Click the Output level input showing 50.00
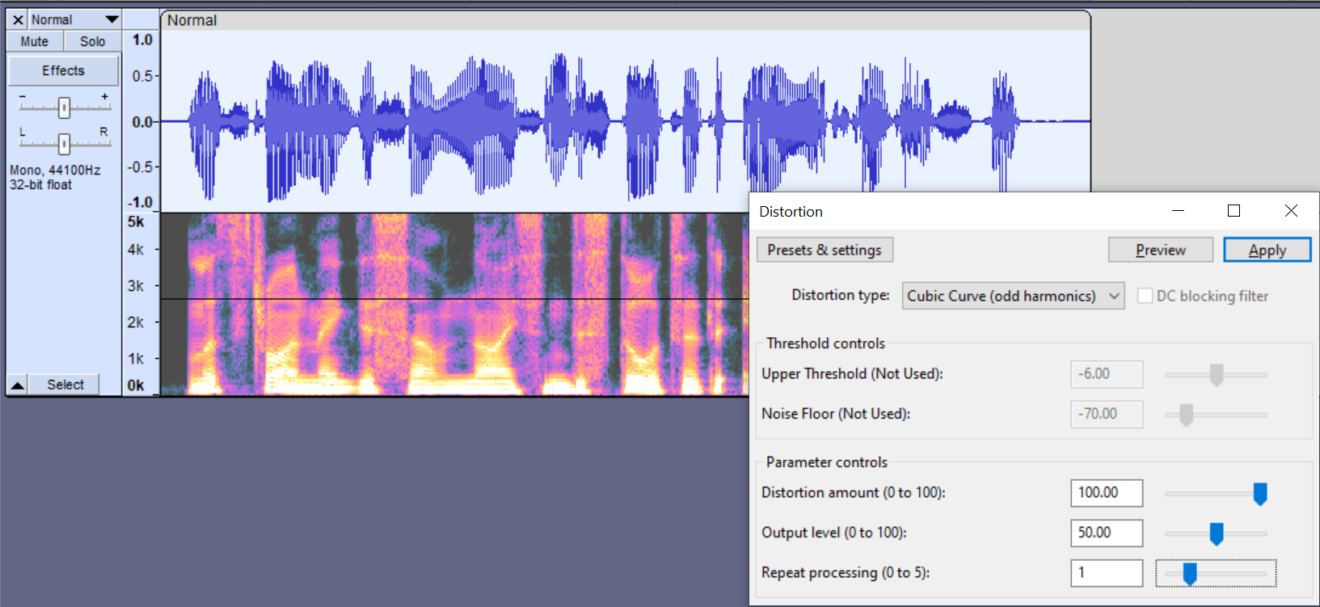 tap(1106, 533)
